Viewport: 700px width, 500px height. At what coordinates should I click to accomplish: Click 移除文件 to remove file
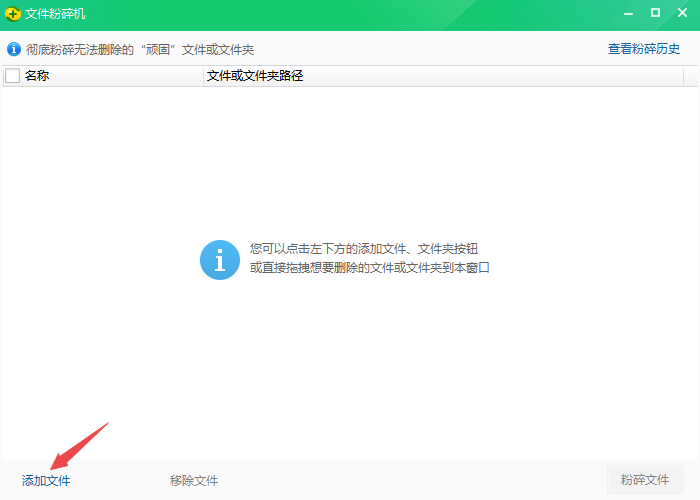[x=194, y=481]
